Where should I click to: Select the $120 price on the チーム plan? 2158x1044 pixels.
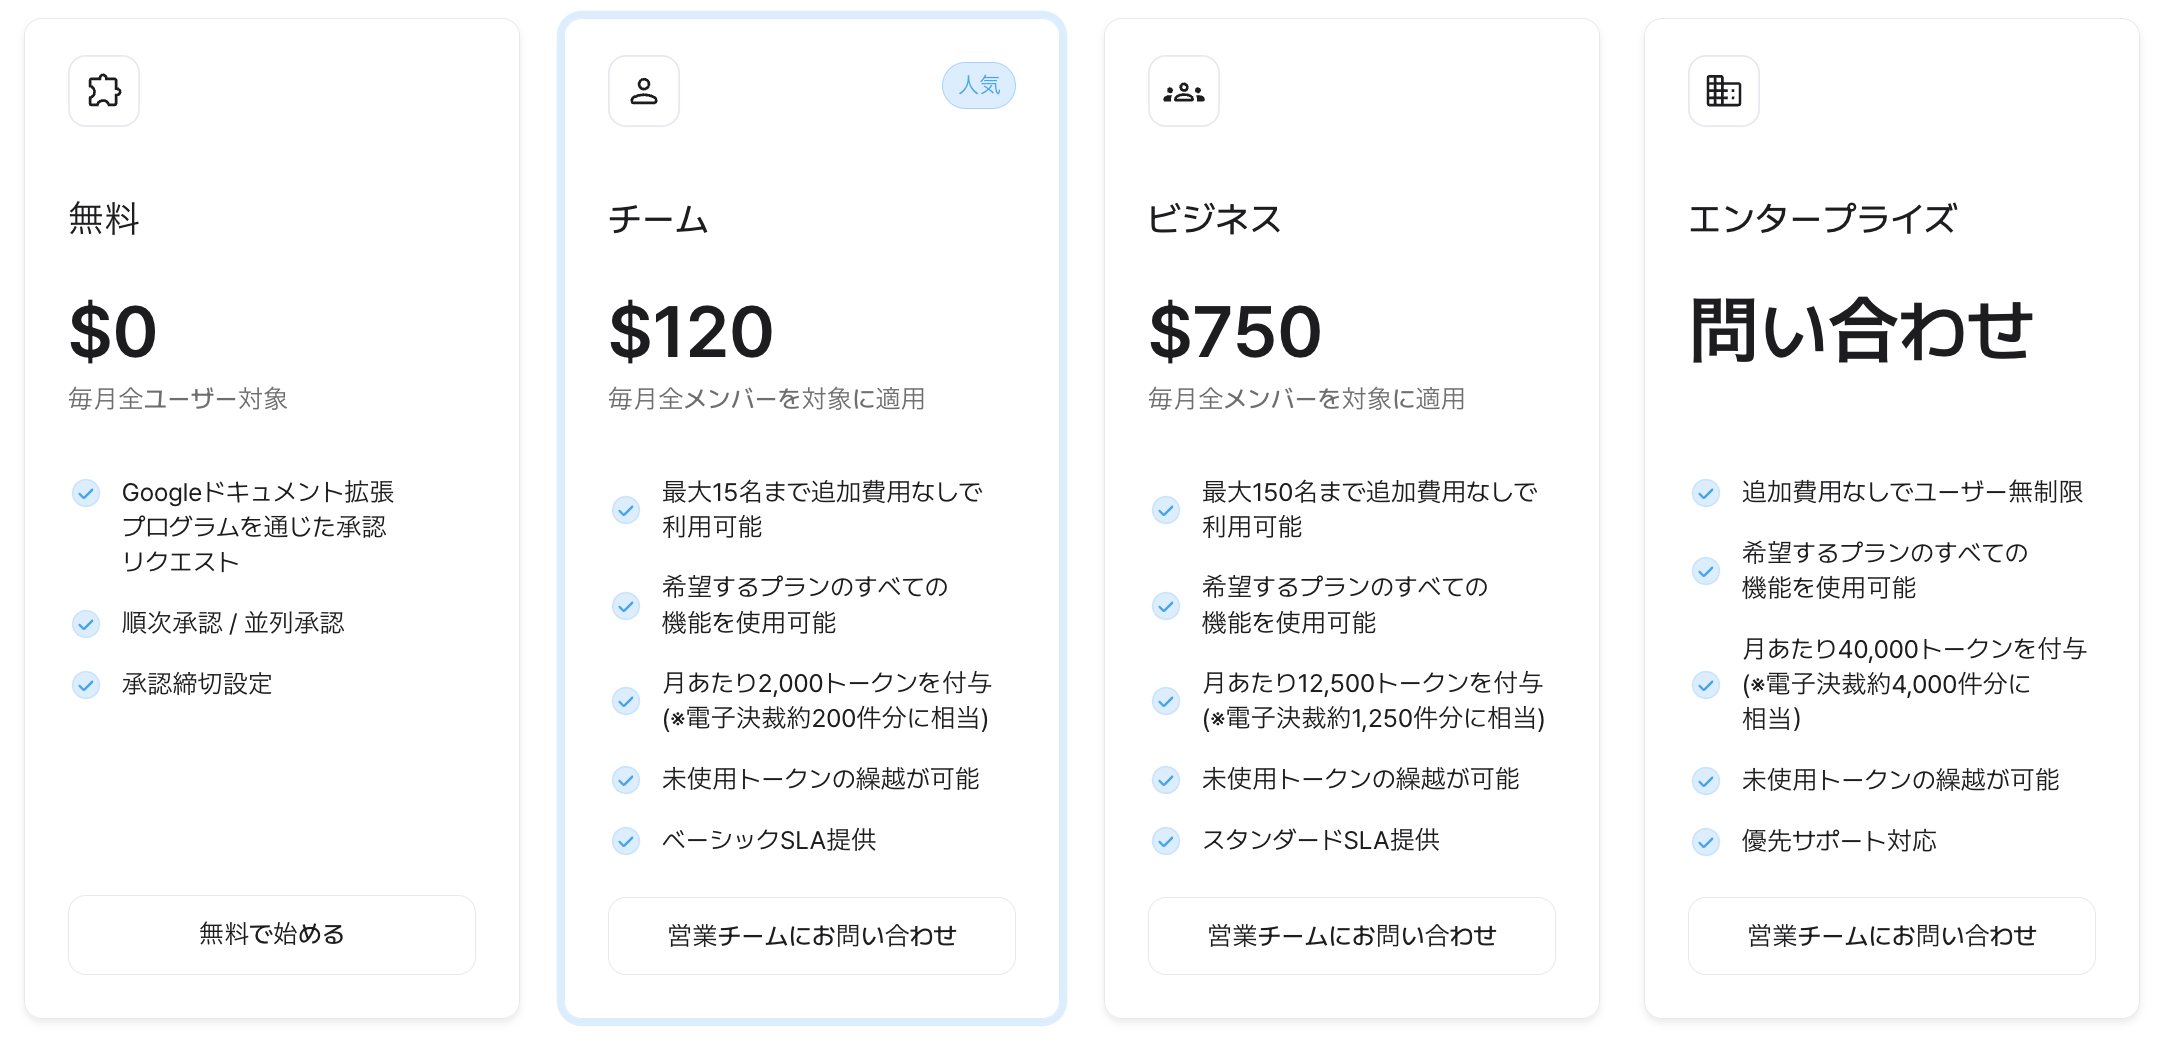tap(691, 332)
